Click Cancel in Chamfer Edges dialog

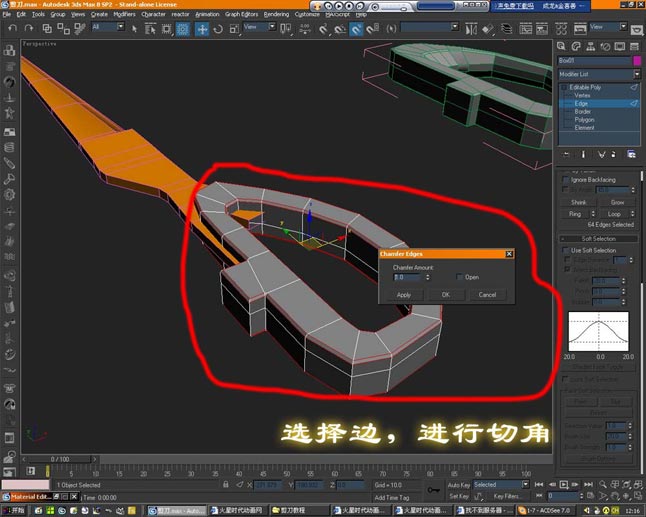point(487,295)
